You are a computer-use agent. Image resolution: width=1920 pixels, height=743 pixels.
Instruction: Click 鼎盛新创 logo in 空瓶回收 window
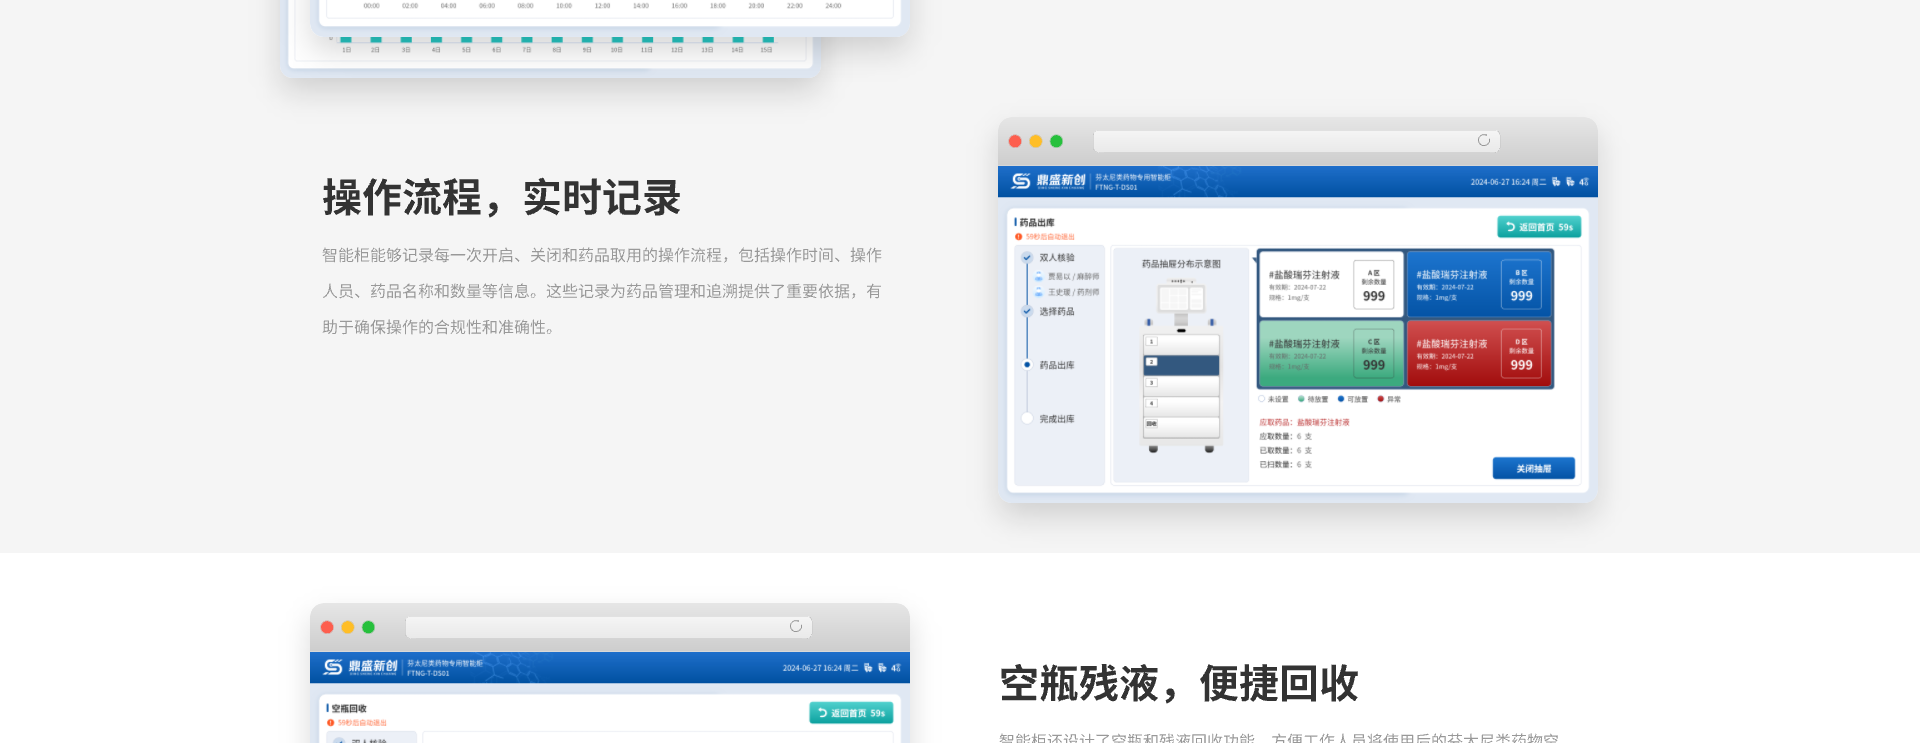(360, 667)
